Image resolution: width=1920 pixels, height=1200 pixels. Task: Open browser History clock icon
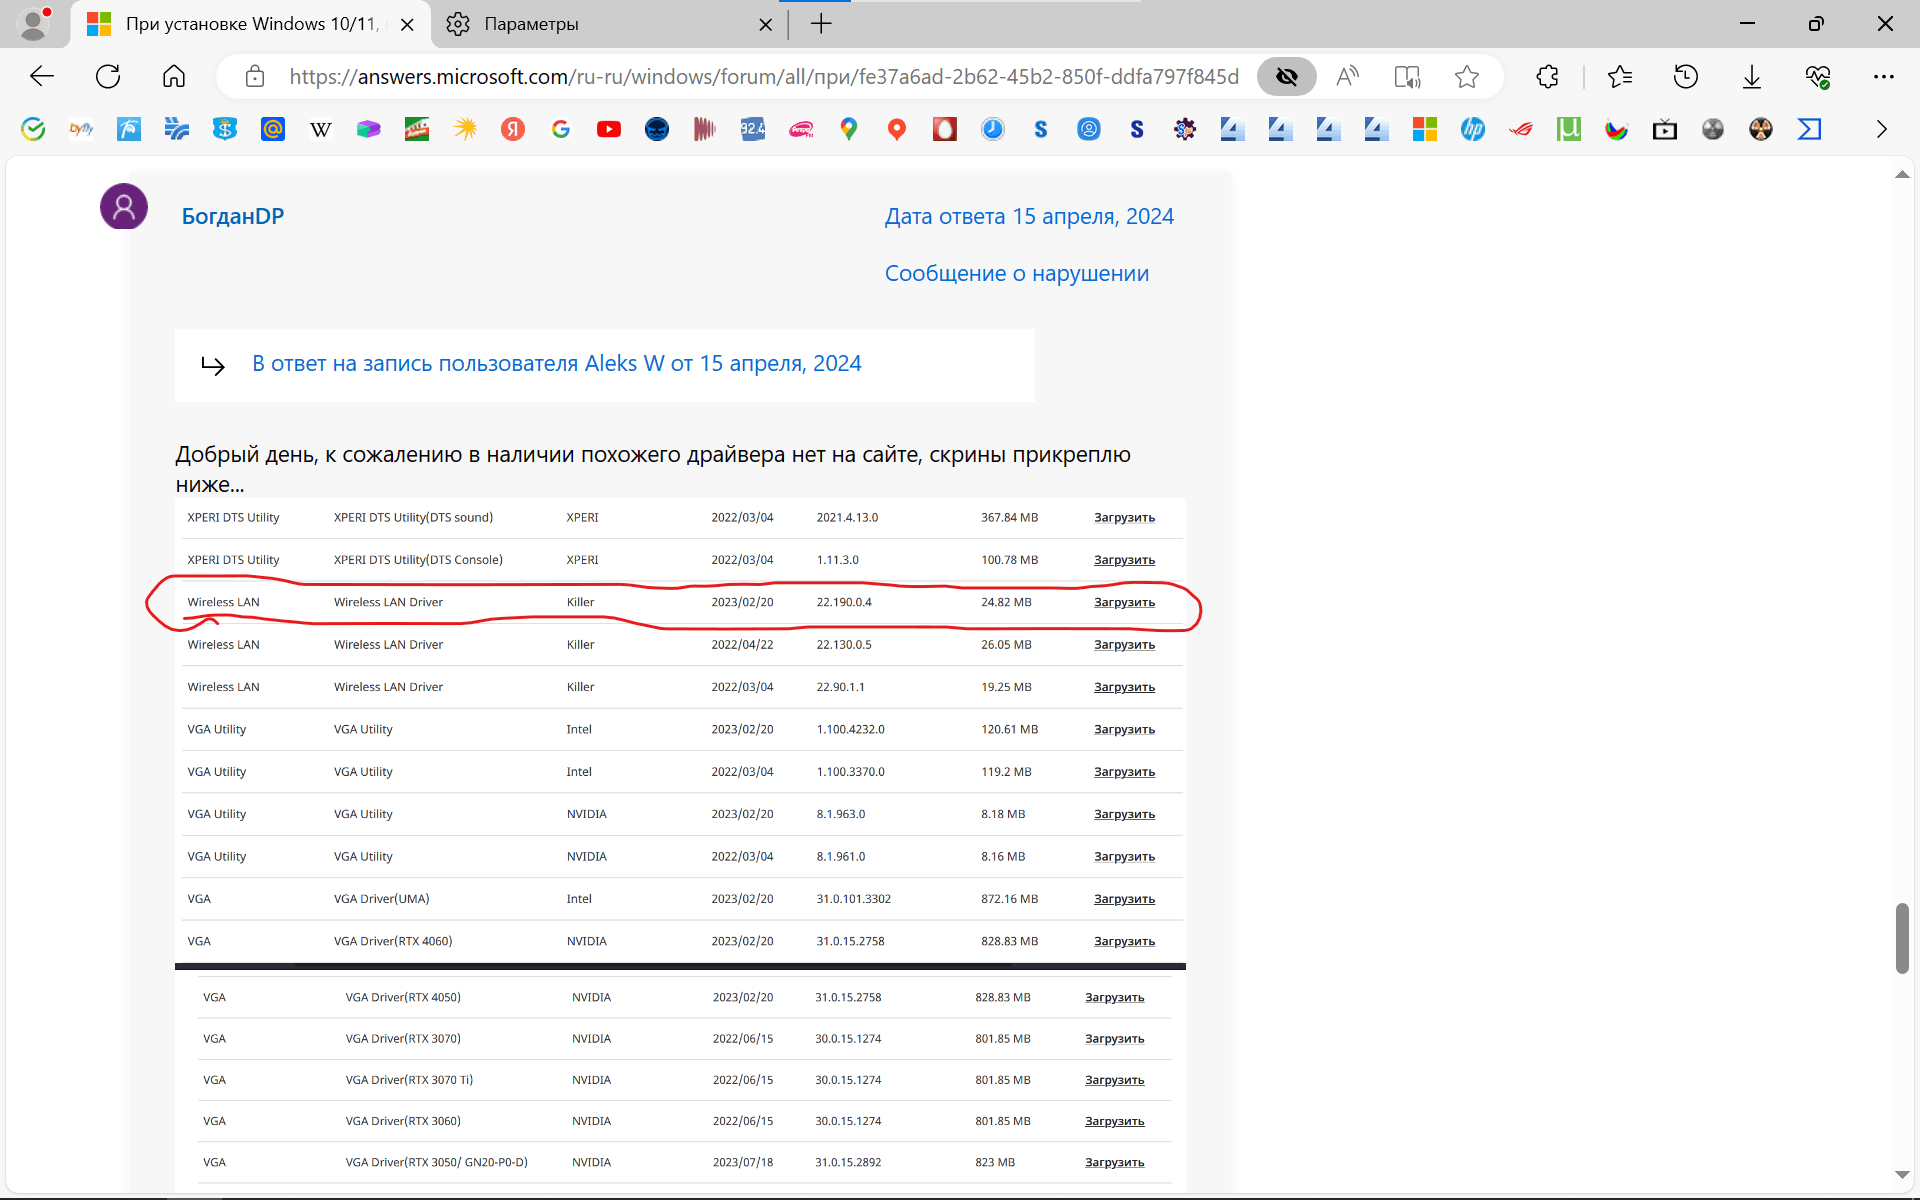coord(1686,77)
